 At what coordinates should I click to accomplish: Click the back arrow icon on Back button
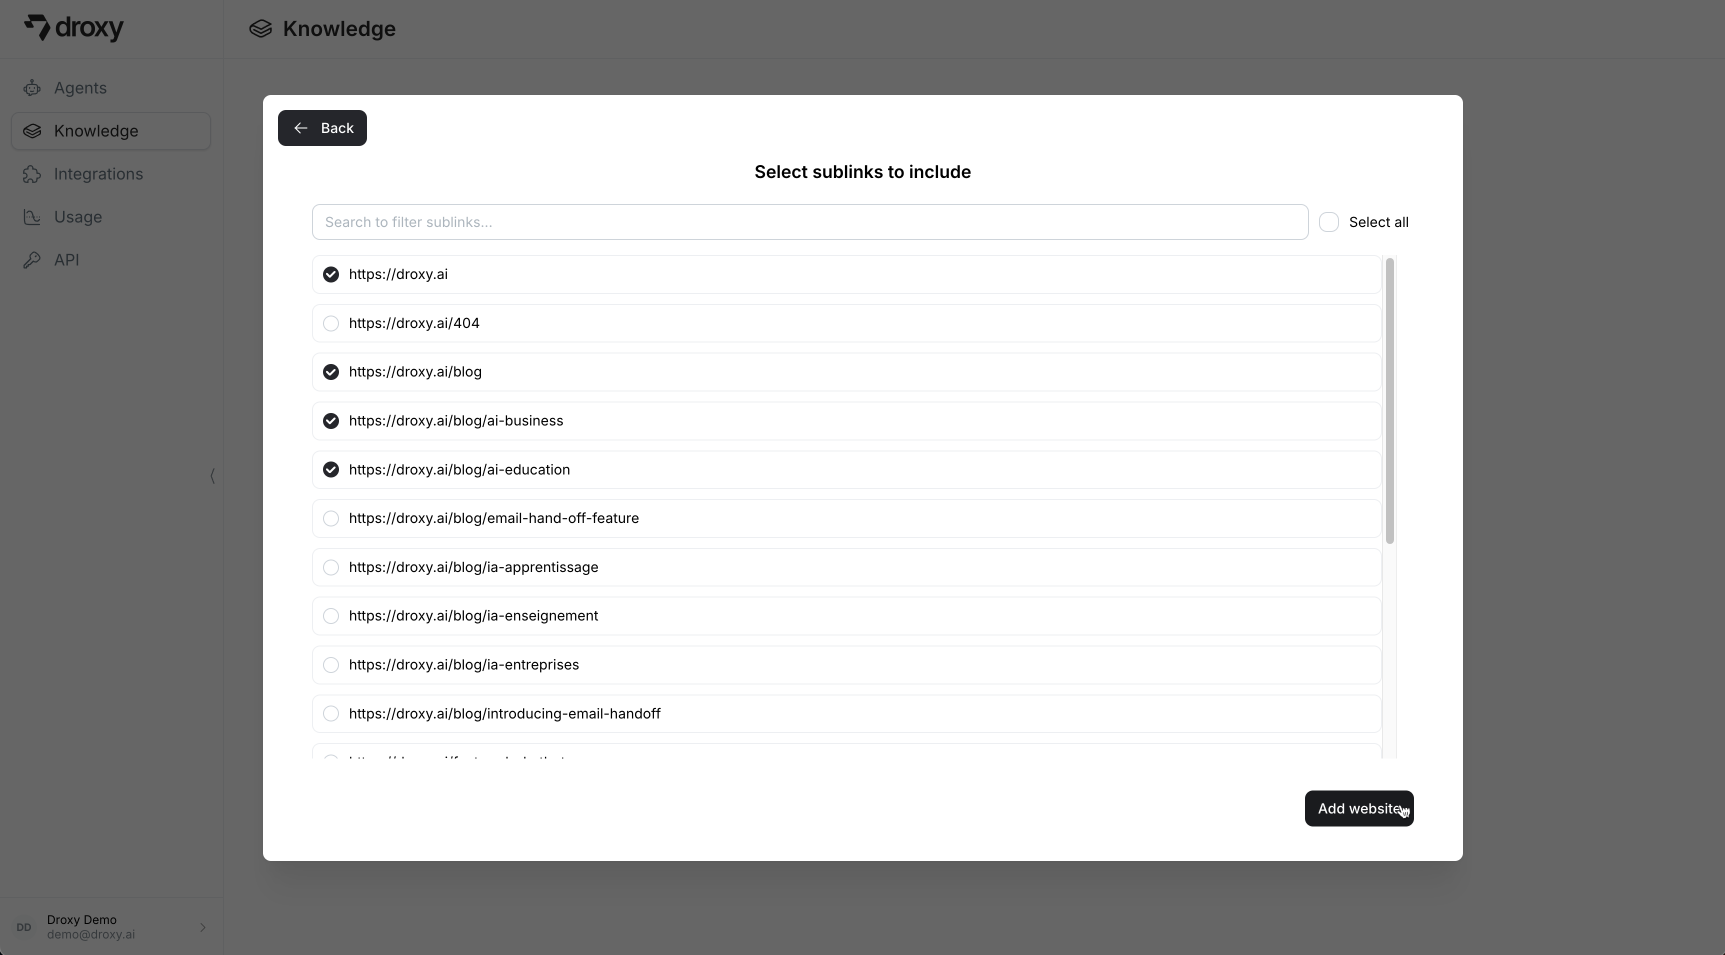click(302, 128)
